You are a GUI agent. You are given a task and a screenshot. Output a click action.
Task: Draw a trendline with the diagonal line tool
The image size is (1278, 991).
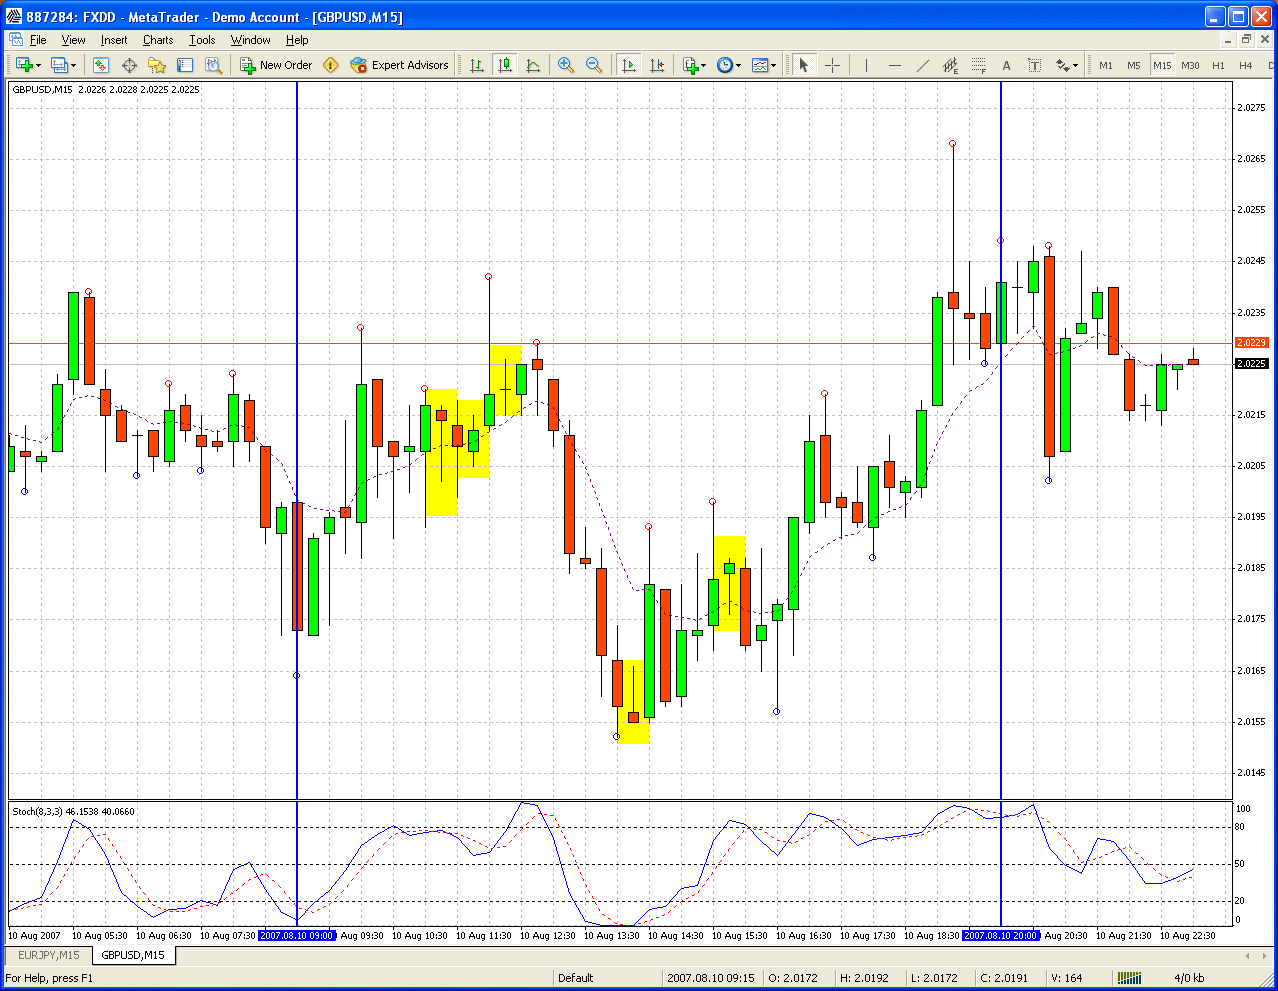click(922, 65)
